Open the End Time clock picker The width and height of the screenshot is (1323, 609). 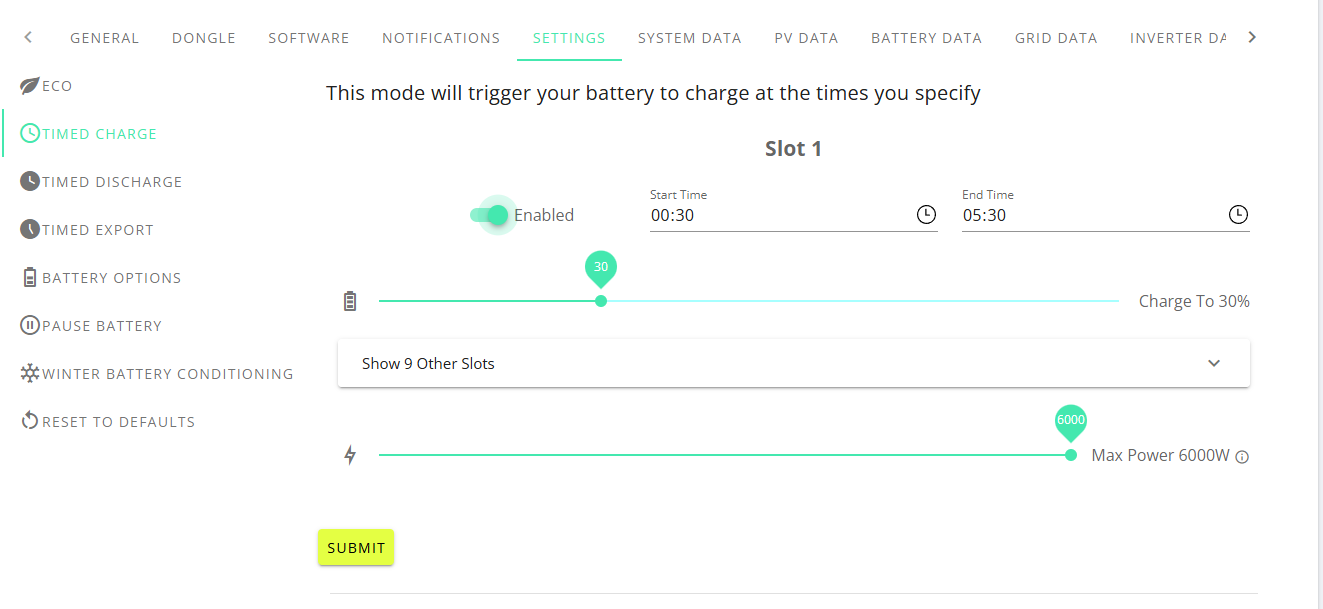pyautogui.click(x=1238, y=215)
